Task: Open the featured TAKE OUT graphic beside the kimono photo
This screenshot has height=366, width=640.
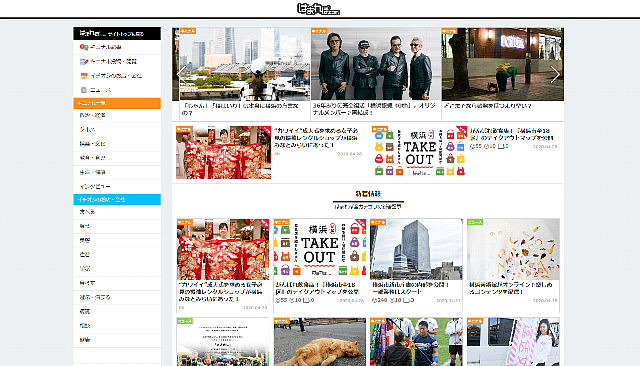Action: coord(419,152)
